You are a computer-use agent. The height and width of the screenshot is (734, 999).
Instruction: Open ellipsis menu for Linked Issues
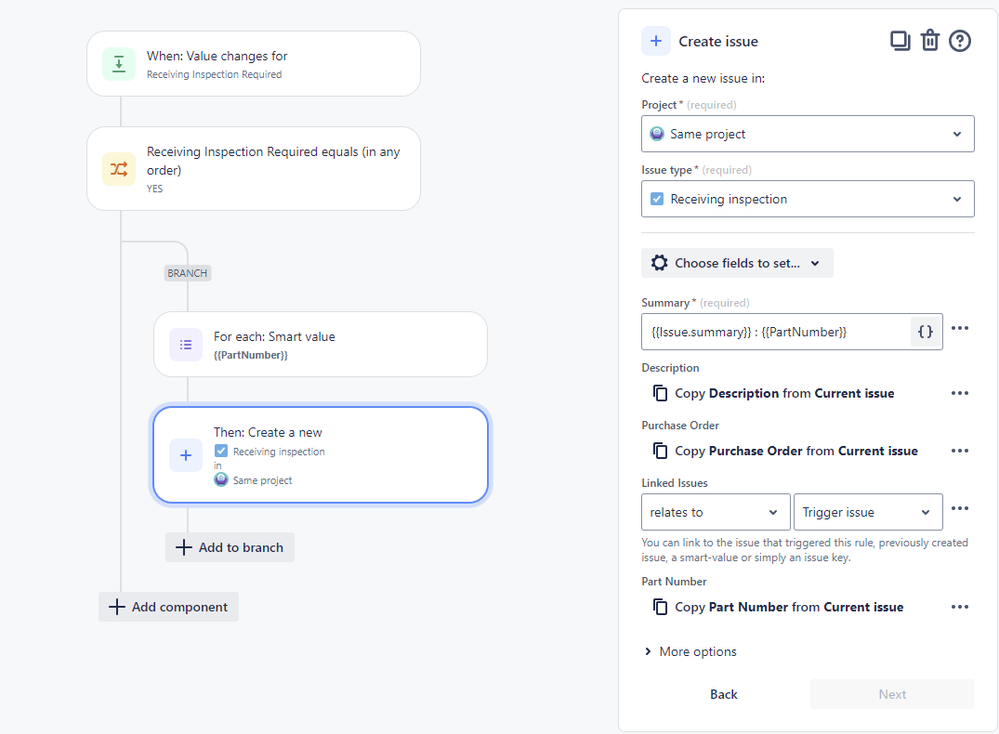(x=959, y=508)
